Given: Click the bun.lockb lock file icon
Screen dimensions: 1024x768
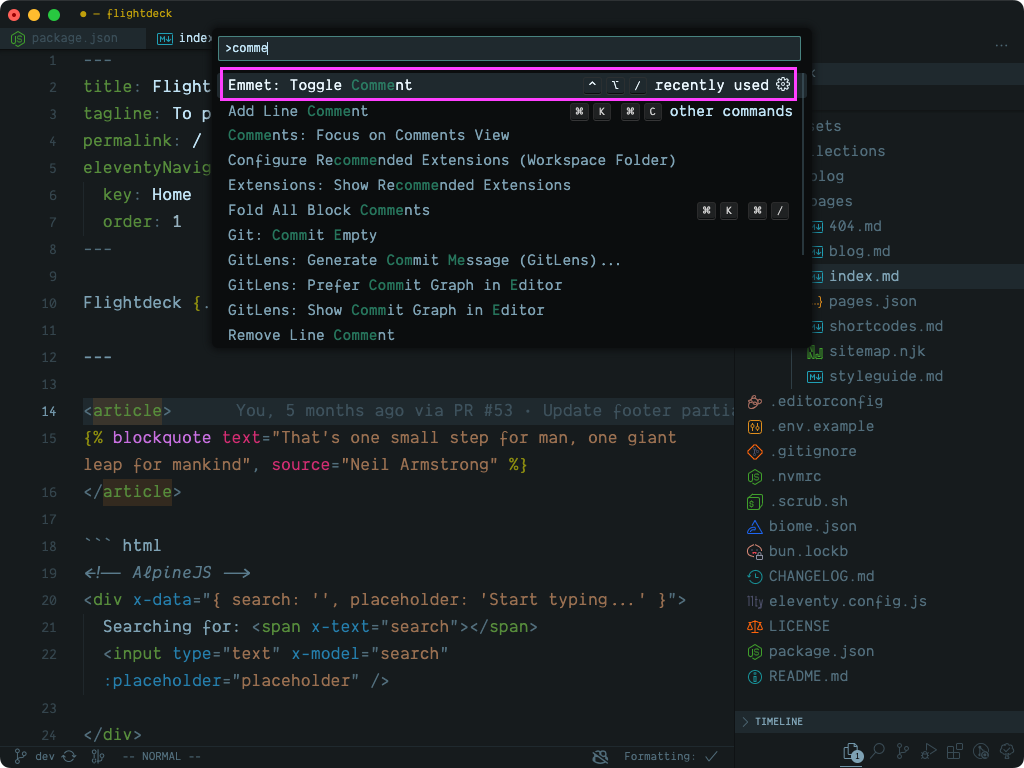Looking at the screenshot, I should pyautogui.click(x=754, y=551).
